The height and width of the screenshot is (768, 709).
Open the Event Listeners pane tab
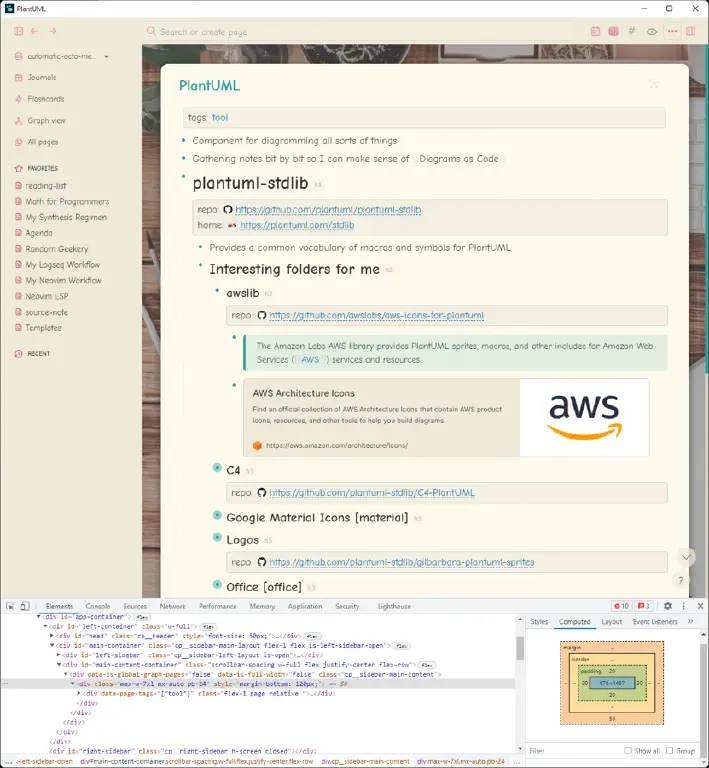(x=655, y=622)
